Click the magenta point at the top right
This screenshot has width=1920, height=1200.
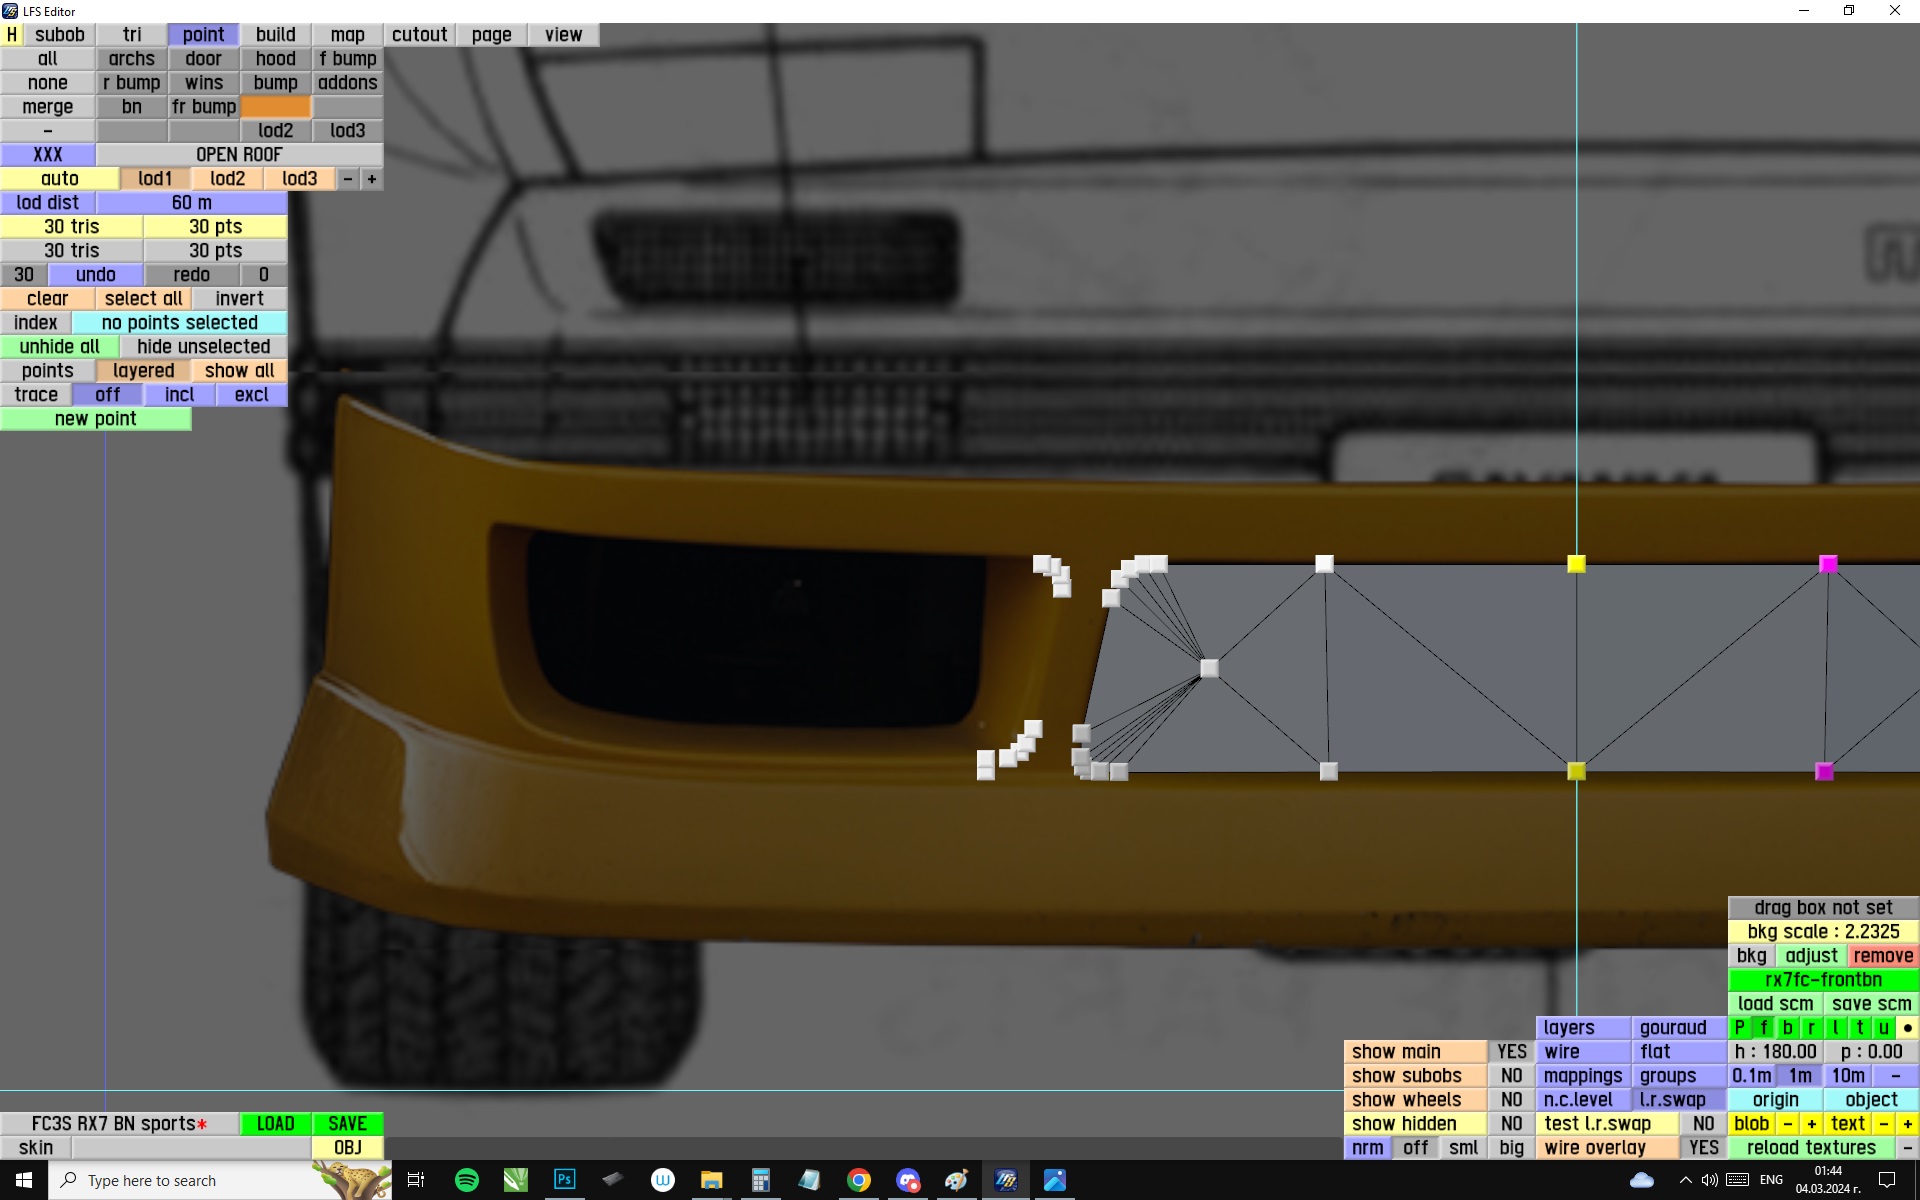pyautogui.click(x=1828, y=564)
